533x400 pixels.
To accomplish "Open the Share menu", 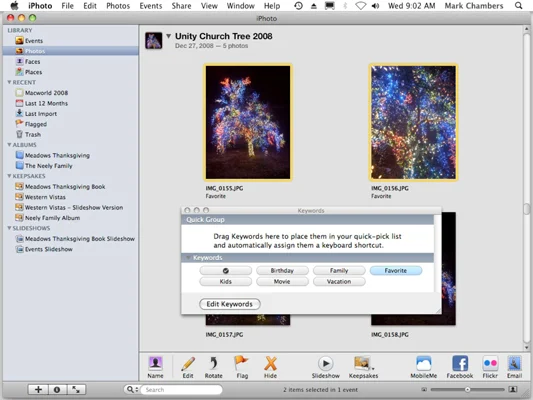I will (x=181, y=6).
